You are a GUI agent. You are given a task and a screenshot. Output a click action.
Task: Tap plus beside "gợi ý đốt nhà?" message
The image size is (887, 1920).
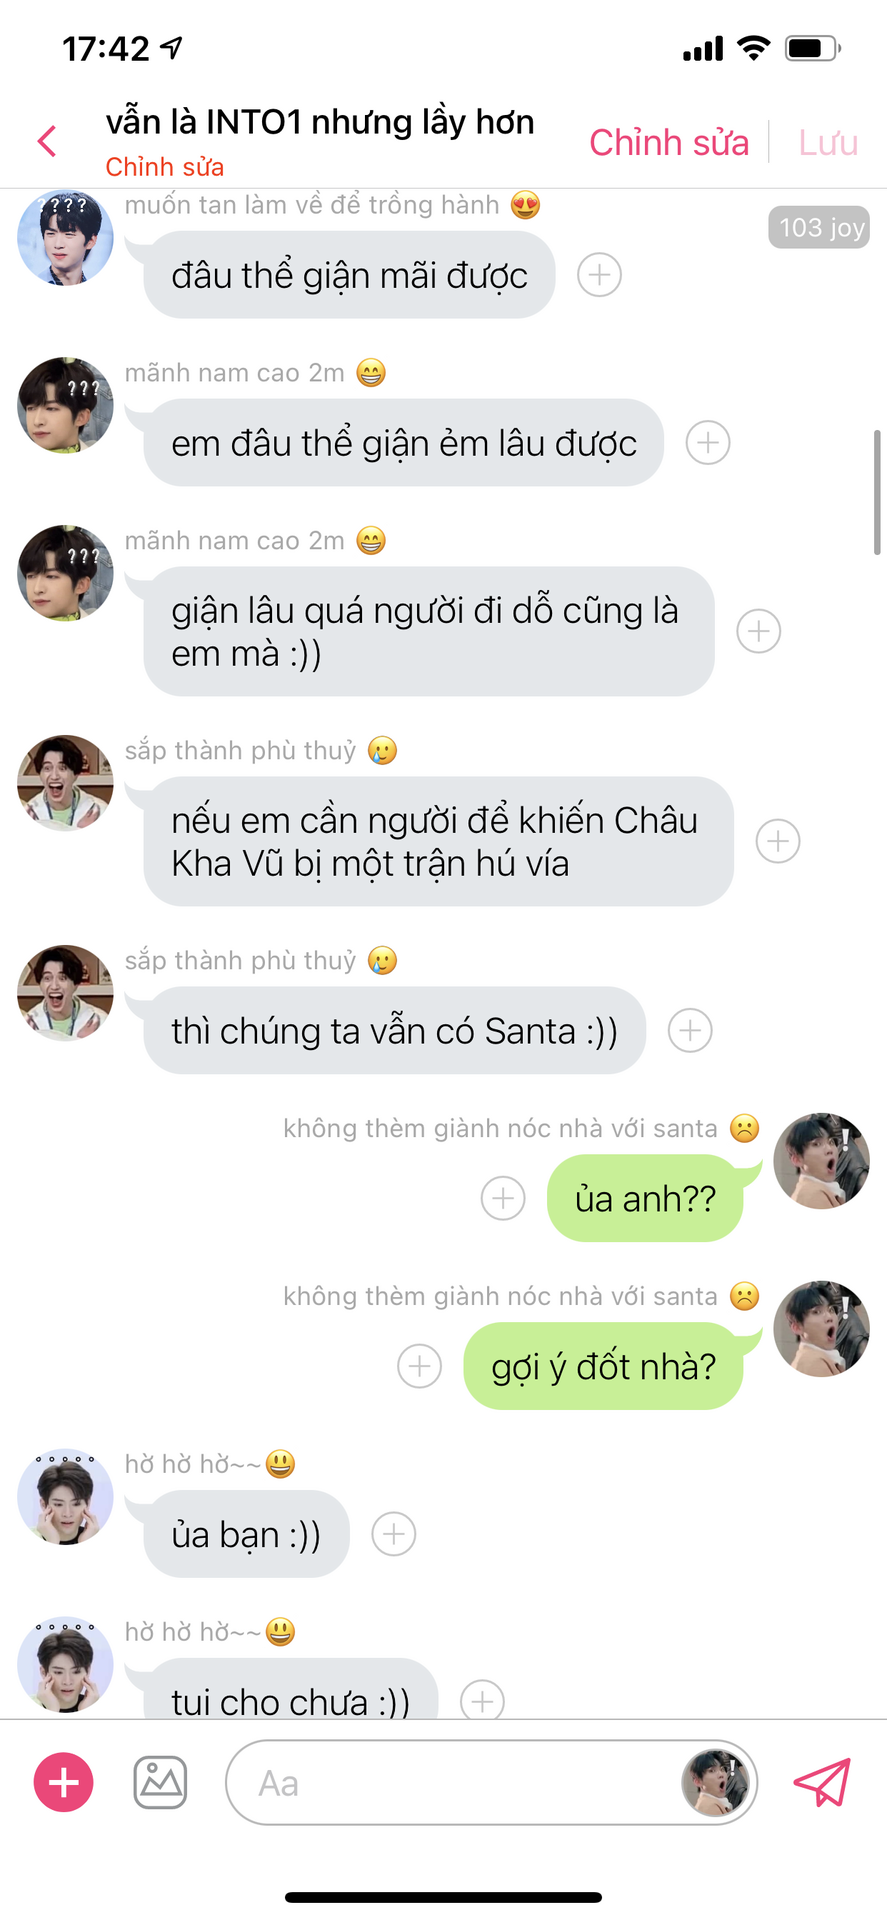tap(420, 1366)
